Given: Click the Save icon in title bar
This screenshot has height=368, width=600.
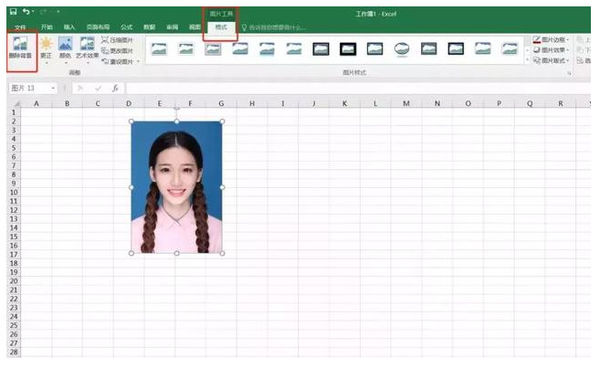Looking at the screenshot, I should point(13,11).
